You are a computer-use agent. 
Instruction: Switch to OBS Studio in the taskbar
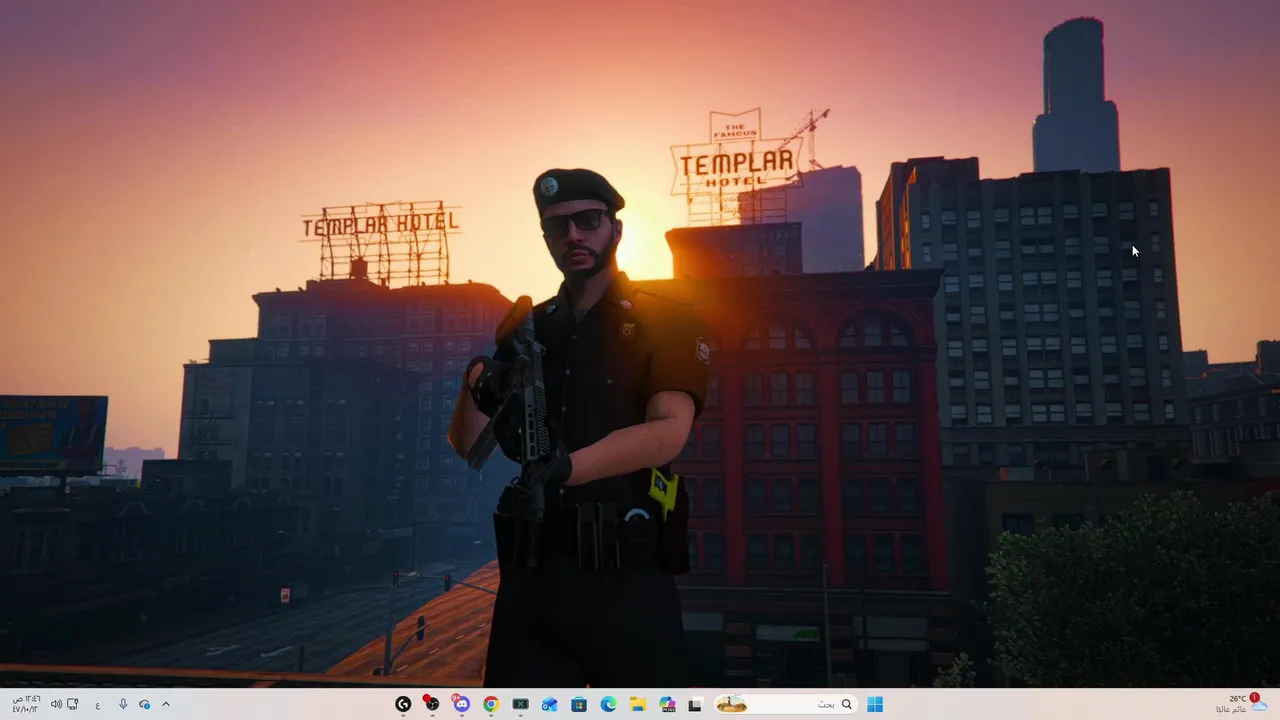431,704
